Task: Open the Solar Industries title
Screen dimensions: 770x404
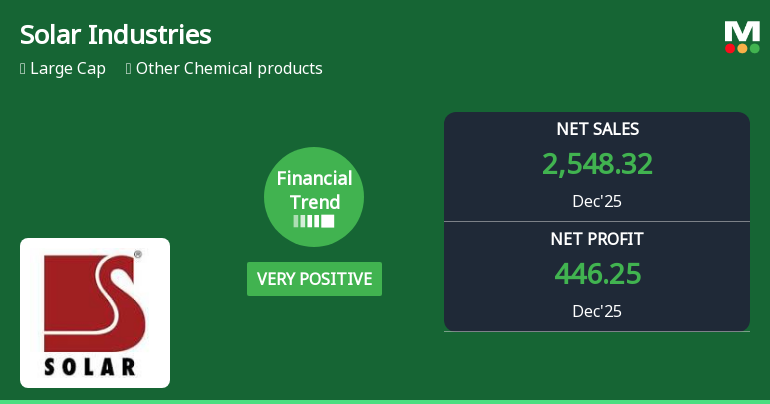Action: 116,35
